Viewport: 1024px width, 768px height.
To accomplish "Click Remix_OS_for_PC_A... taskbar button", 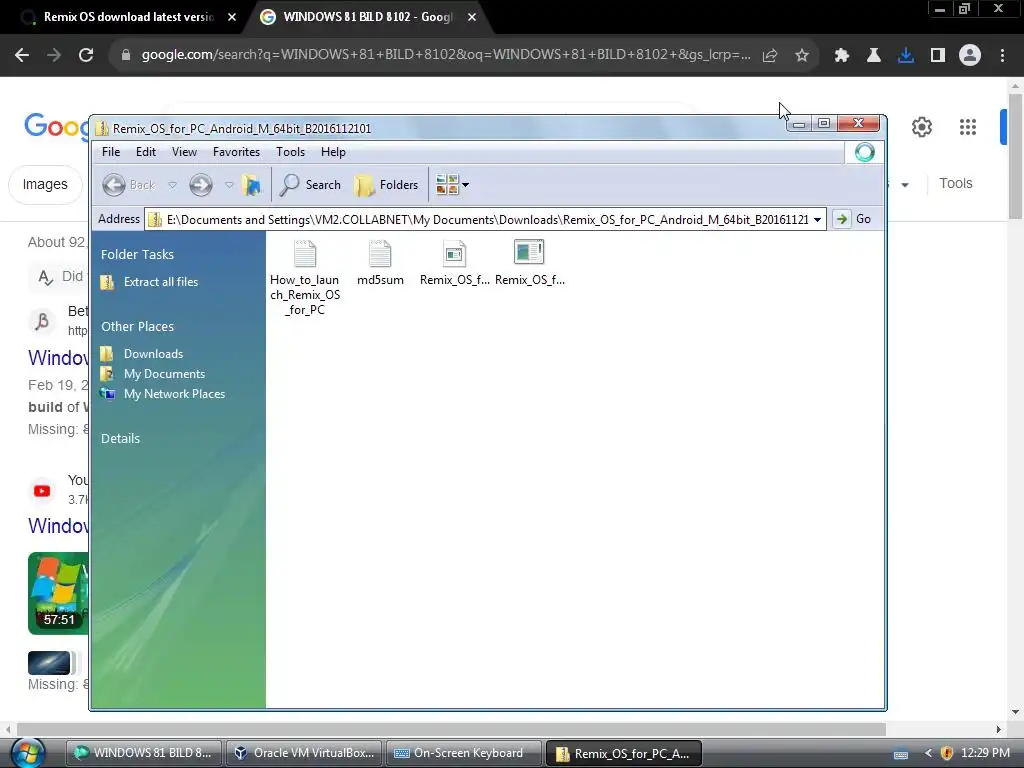I will pos(624,753).
